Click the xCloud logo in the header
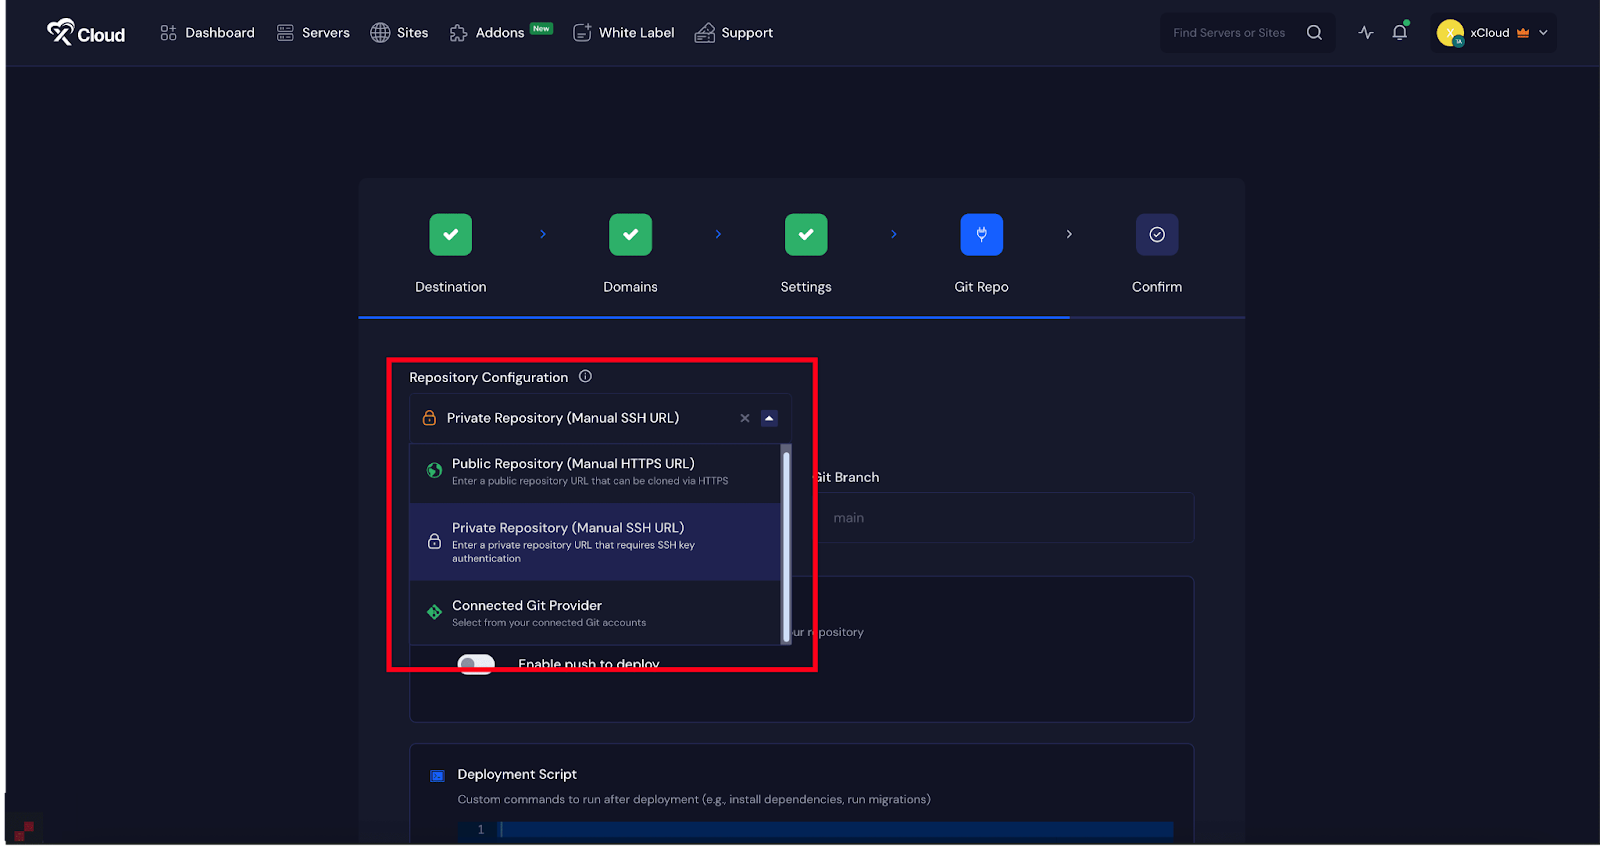1600x846 pixels. 86,33
